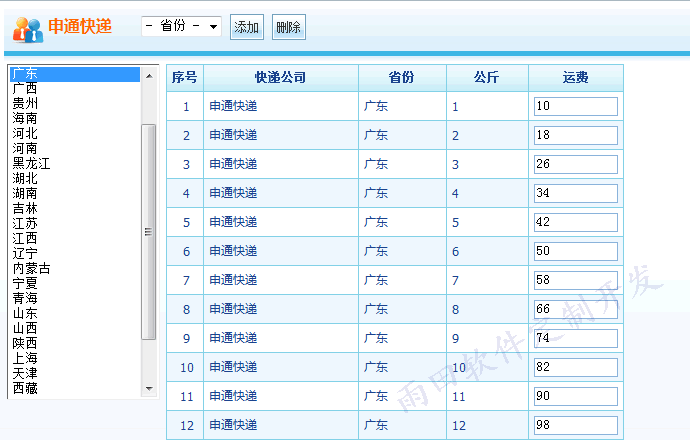Select 吉林 in the province list

click(75, 208)
